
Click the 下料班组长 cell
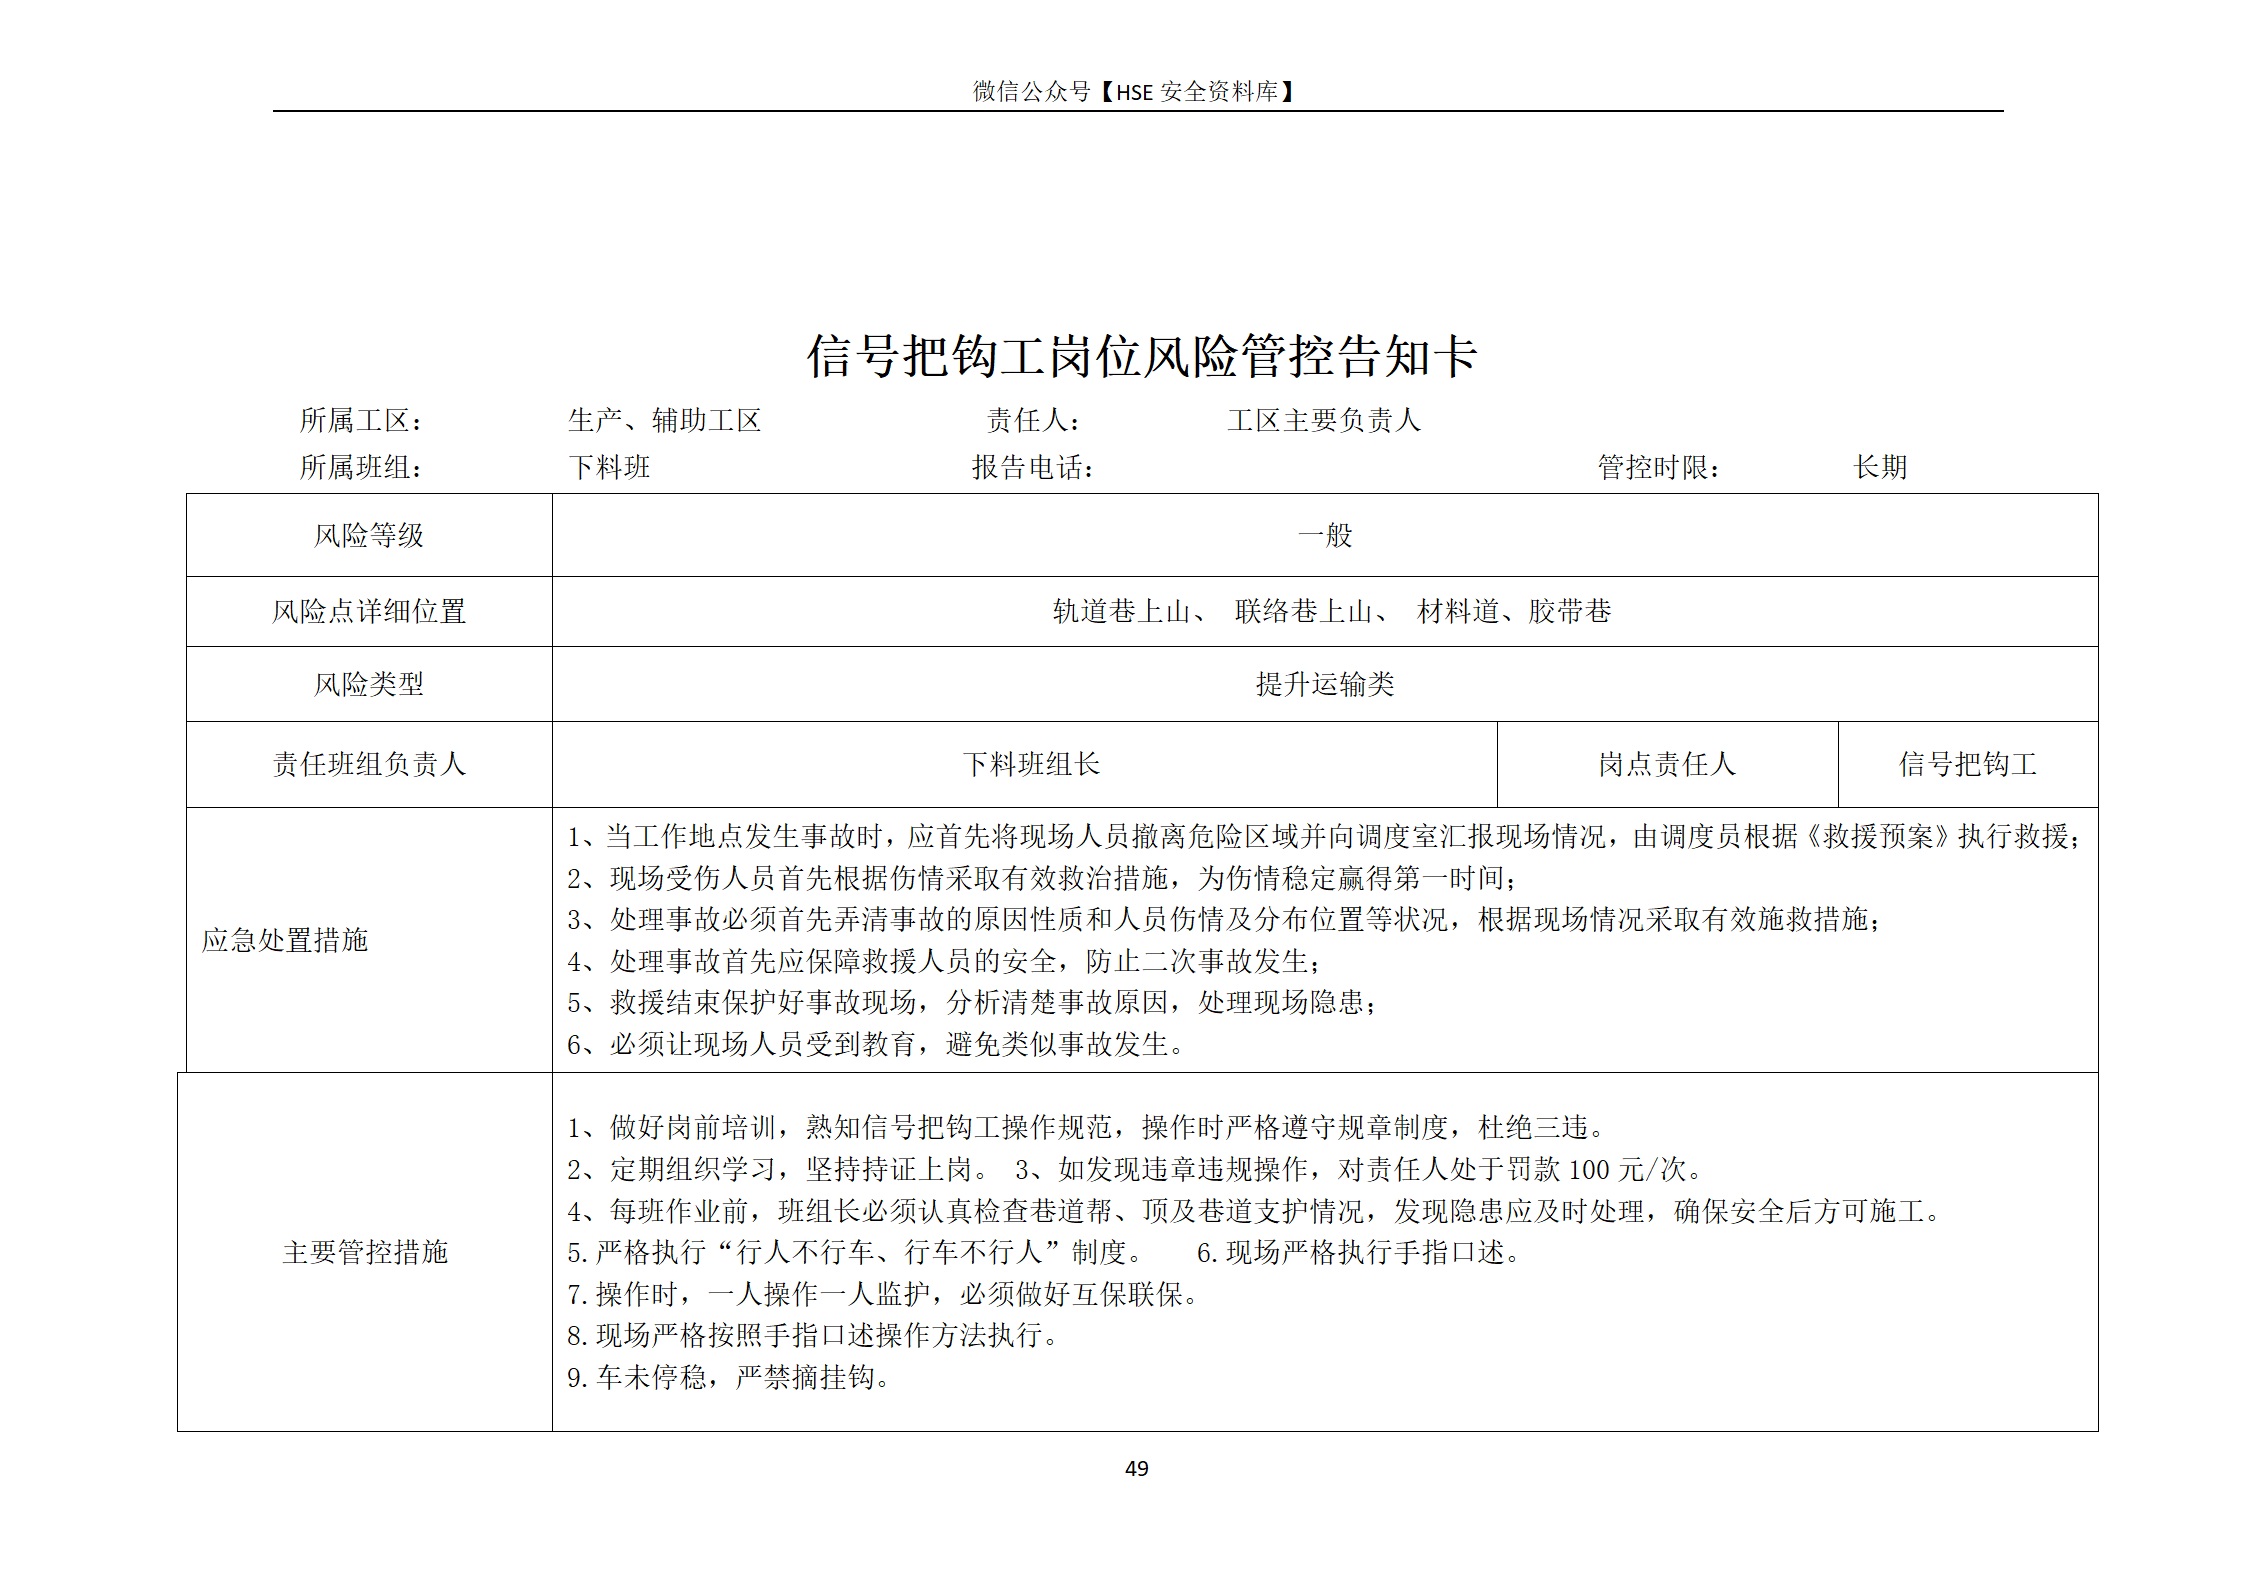click(x=1031, y=764)
